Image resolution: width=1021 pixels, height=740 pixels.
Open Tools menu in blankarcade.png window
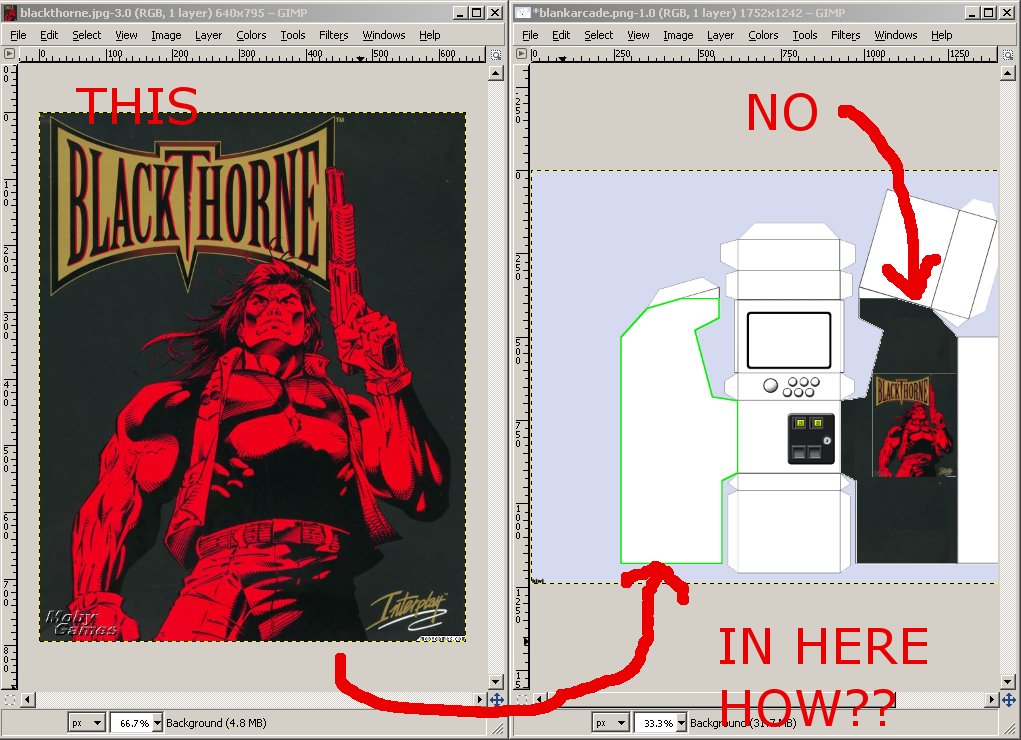(x=805, y=35)
